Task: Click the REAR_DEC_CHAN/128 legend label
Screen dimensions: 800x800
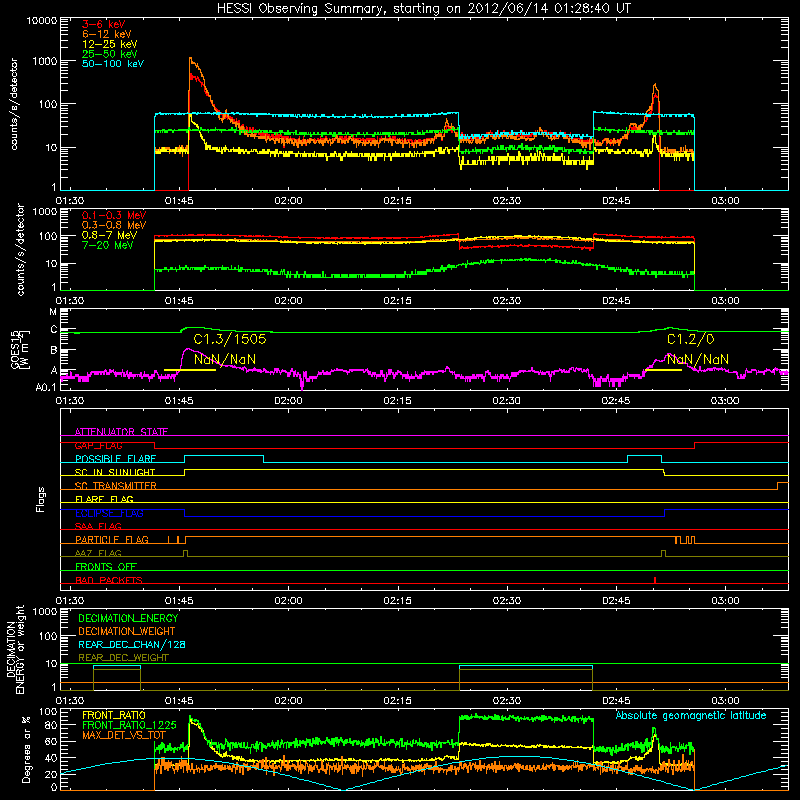Action: [132, 644]
